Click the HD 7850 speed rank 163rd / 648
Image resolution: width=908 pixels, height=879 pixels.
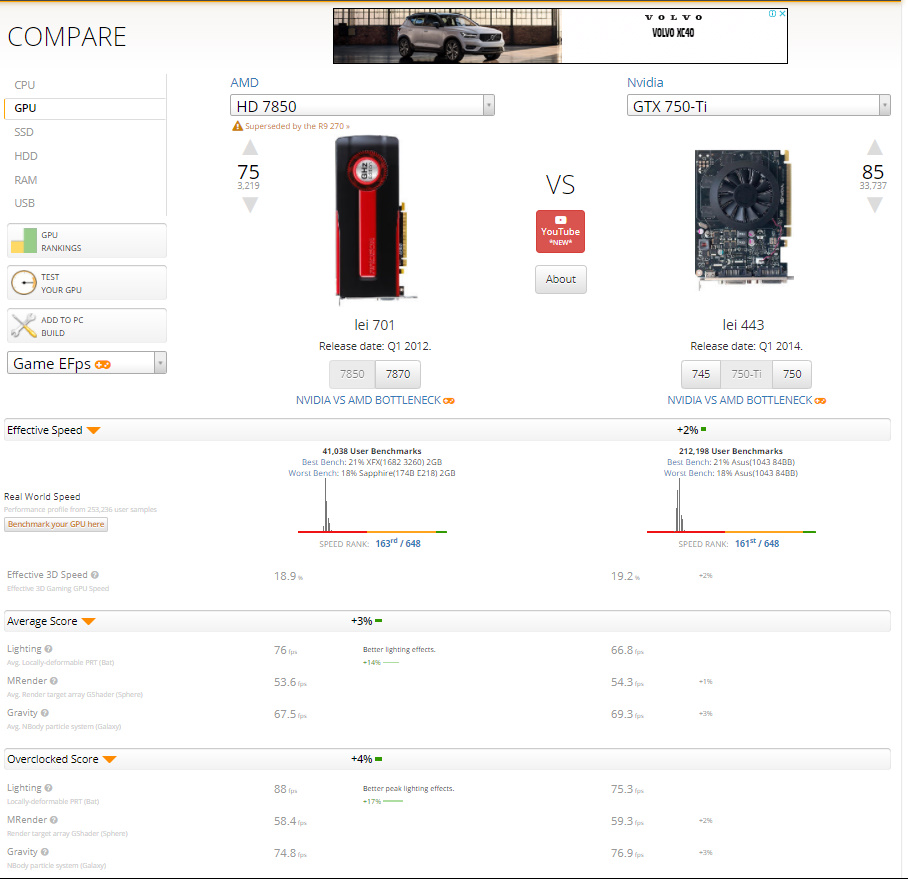[x=398, y=544]
